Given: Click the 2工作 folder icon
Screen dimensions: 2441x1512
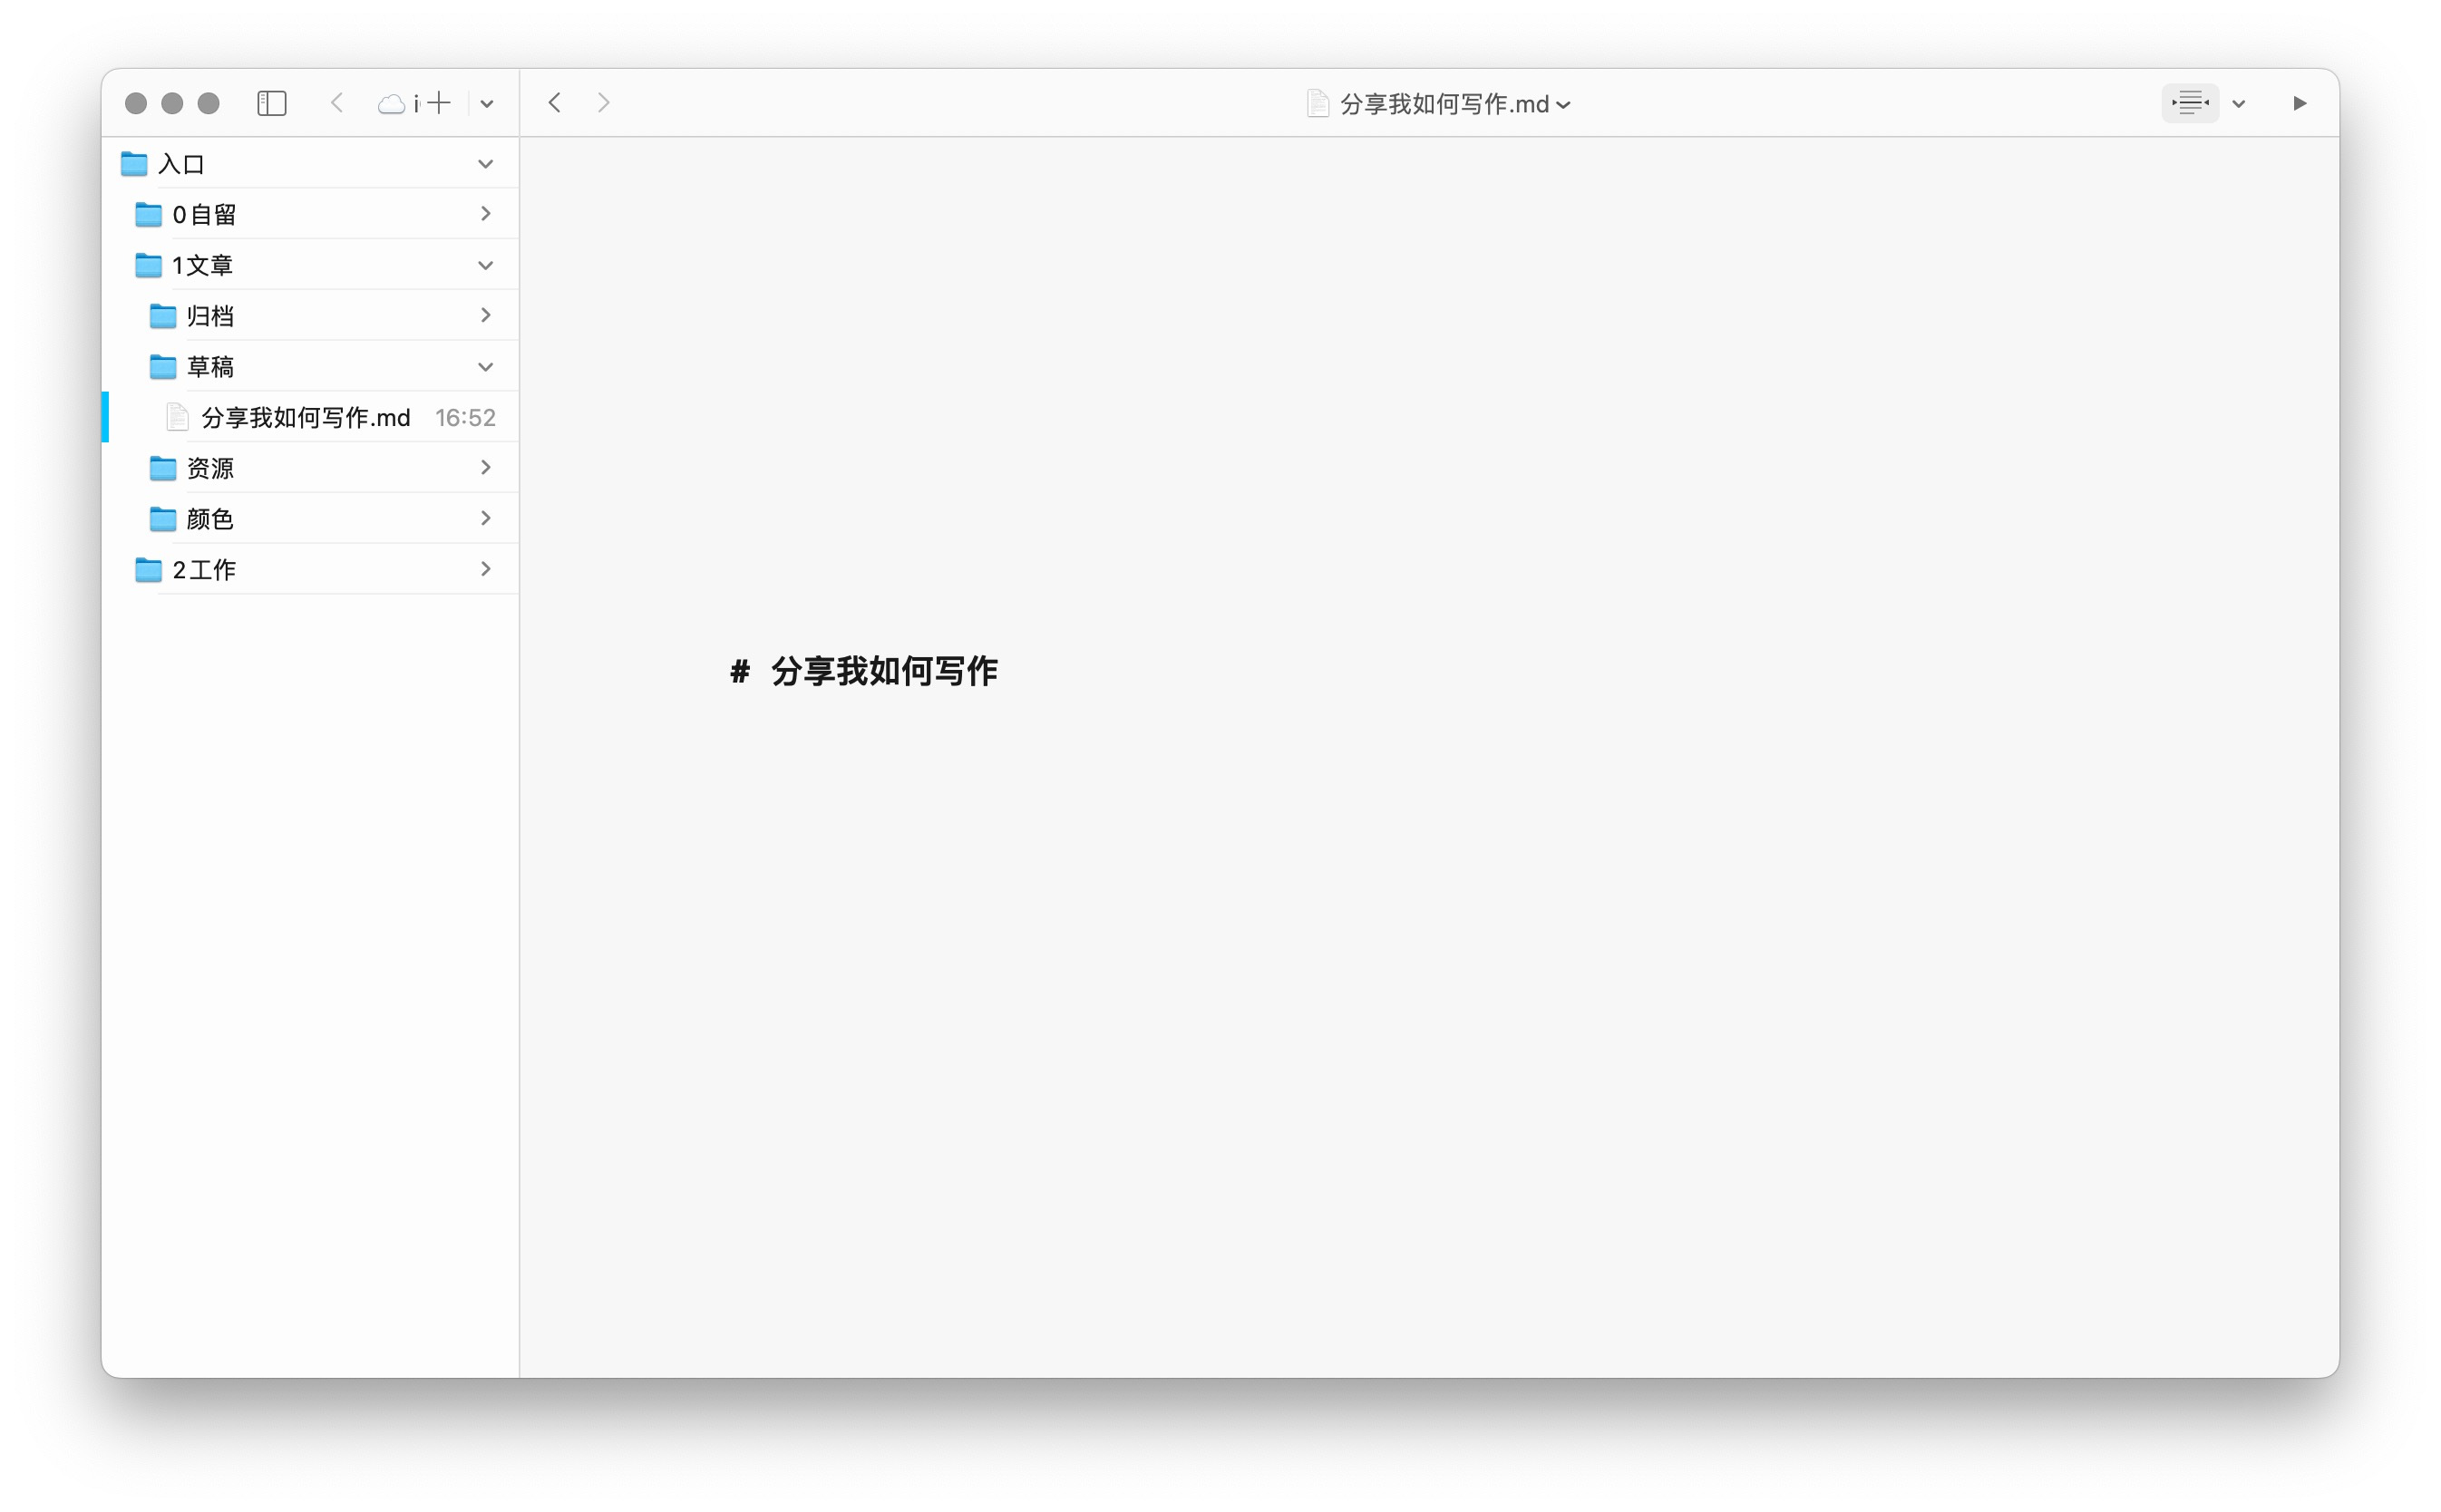Looking at the screenshot, I should point(148,570).
